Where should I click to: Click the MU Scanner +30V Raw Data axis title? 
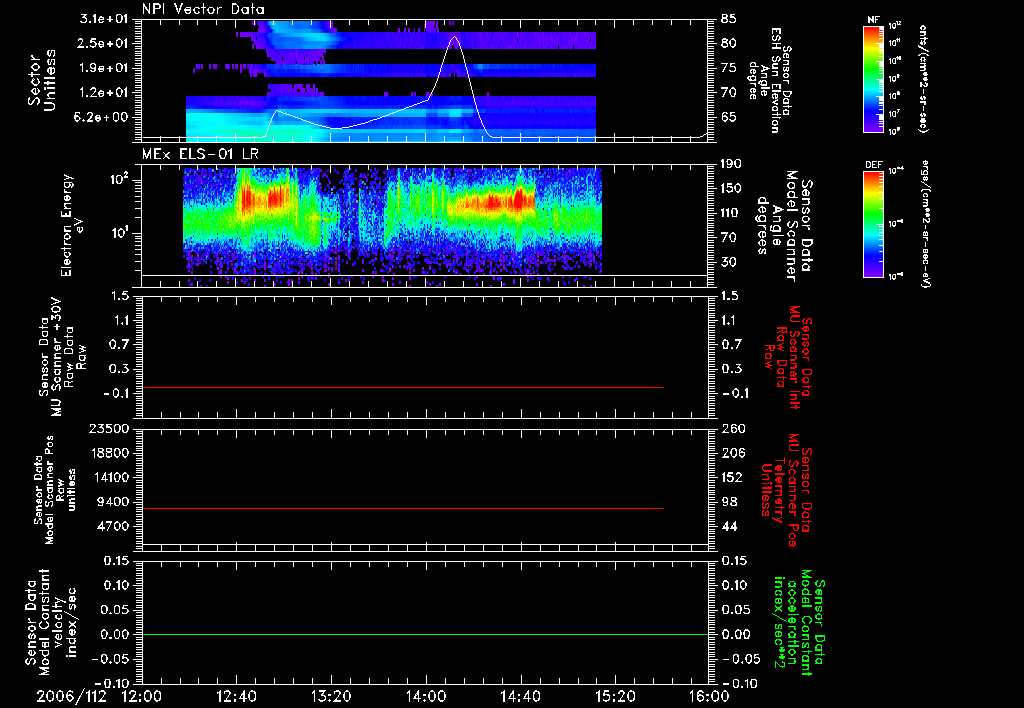(x=63, y=357)
